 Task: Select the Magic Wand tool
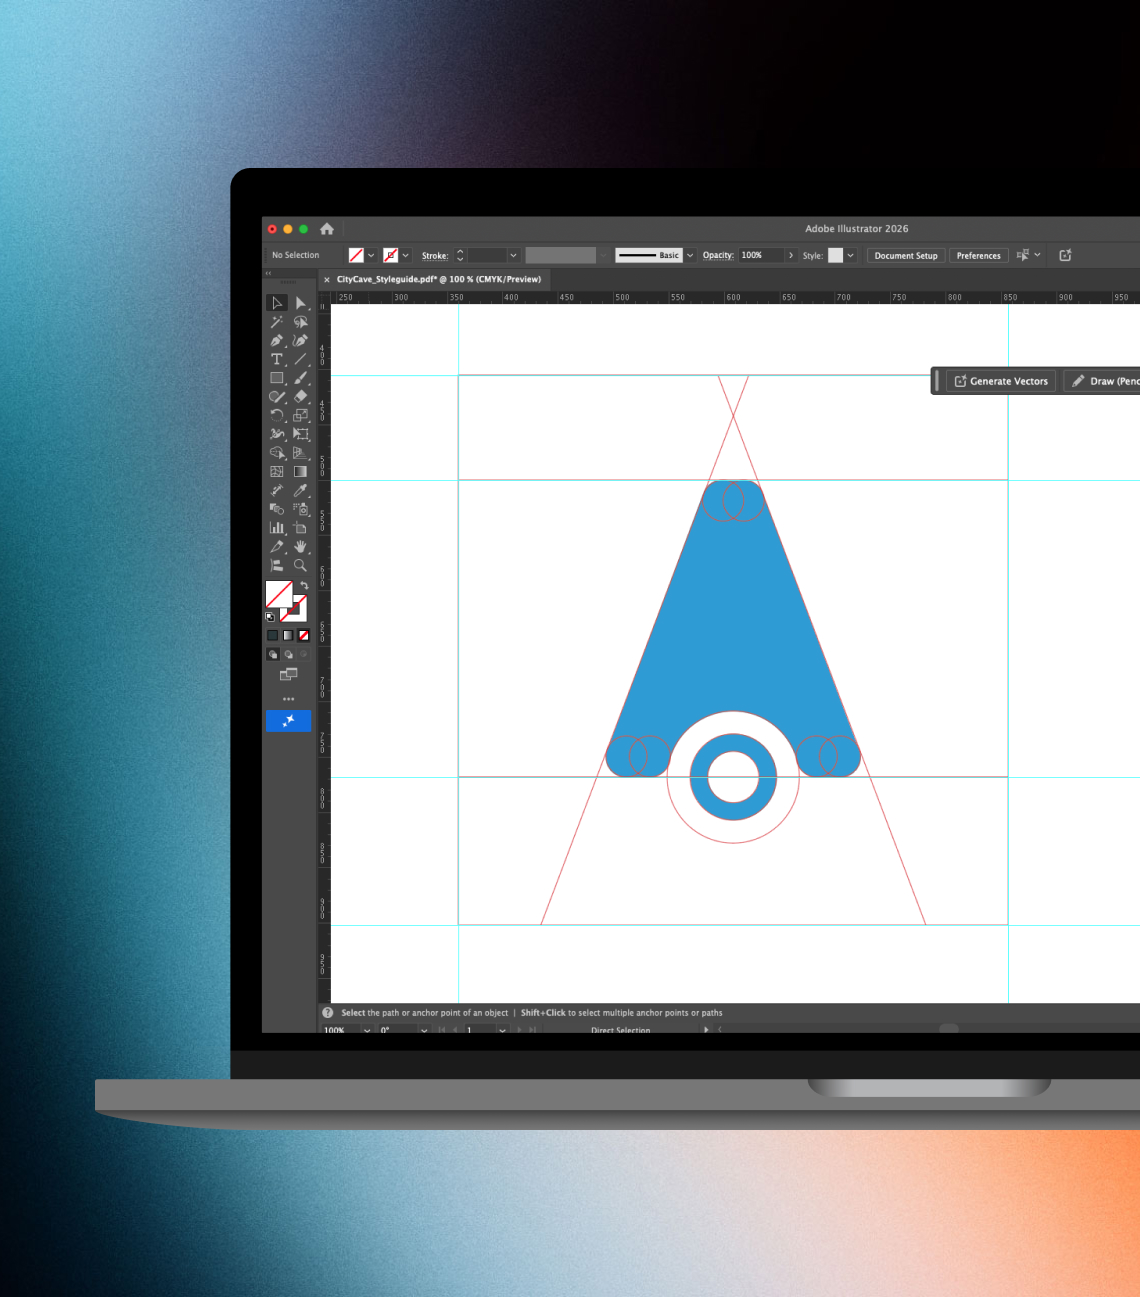point(277,322)
